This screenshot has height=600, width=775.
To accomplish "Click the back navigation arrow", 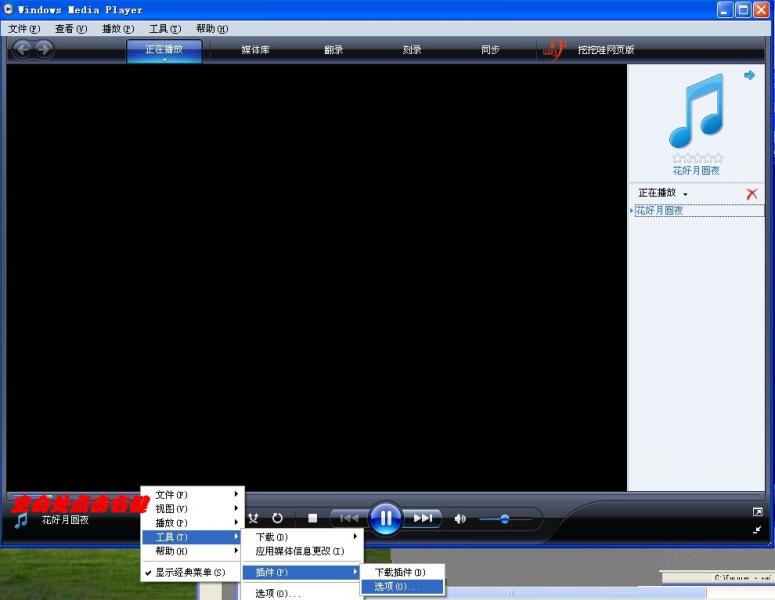I will pyautogui.click(x=22, y=49).
